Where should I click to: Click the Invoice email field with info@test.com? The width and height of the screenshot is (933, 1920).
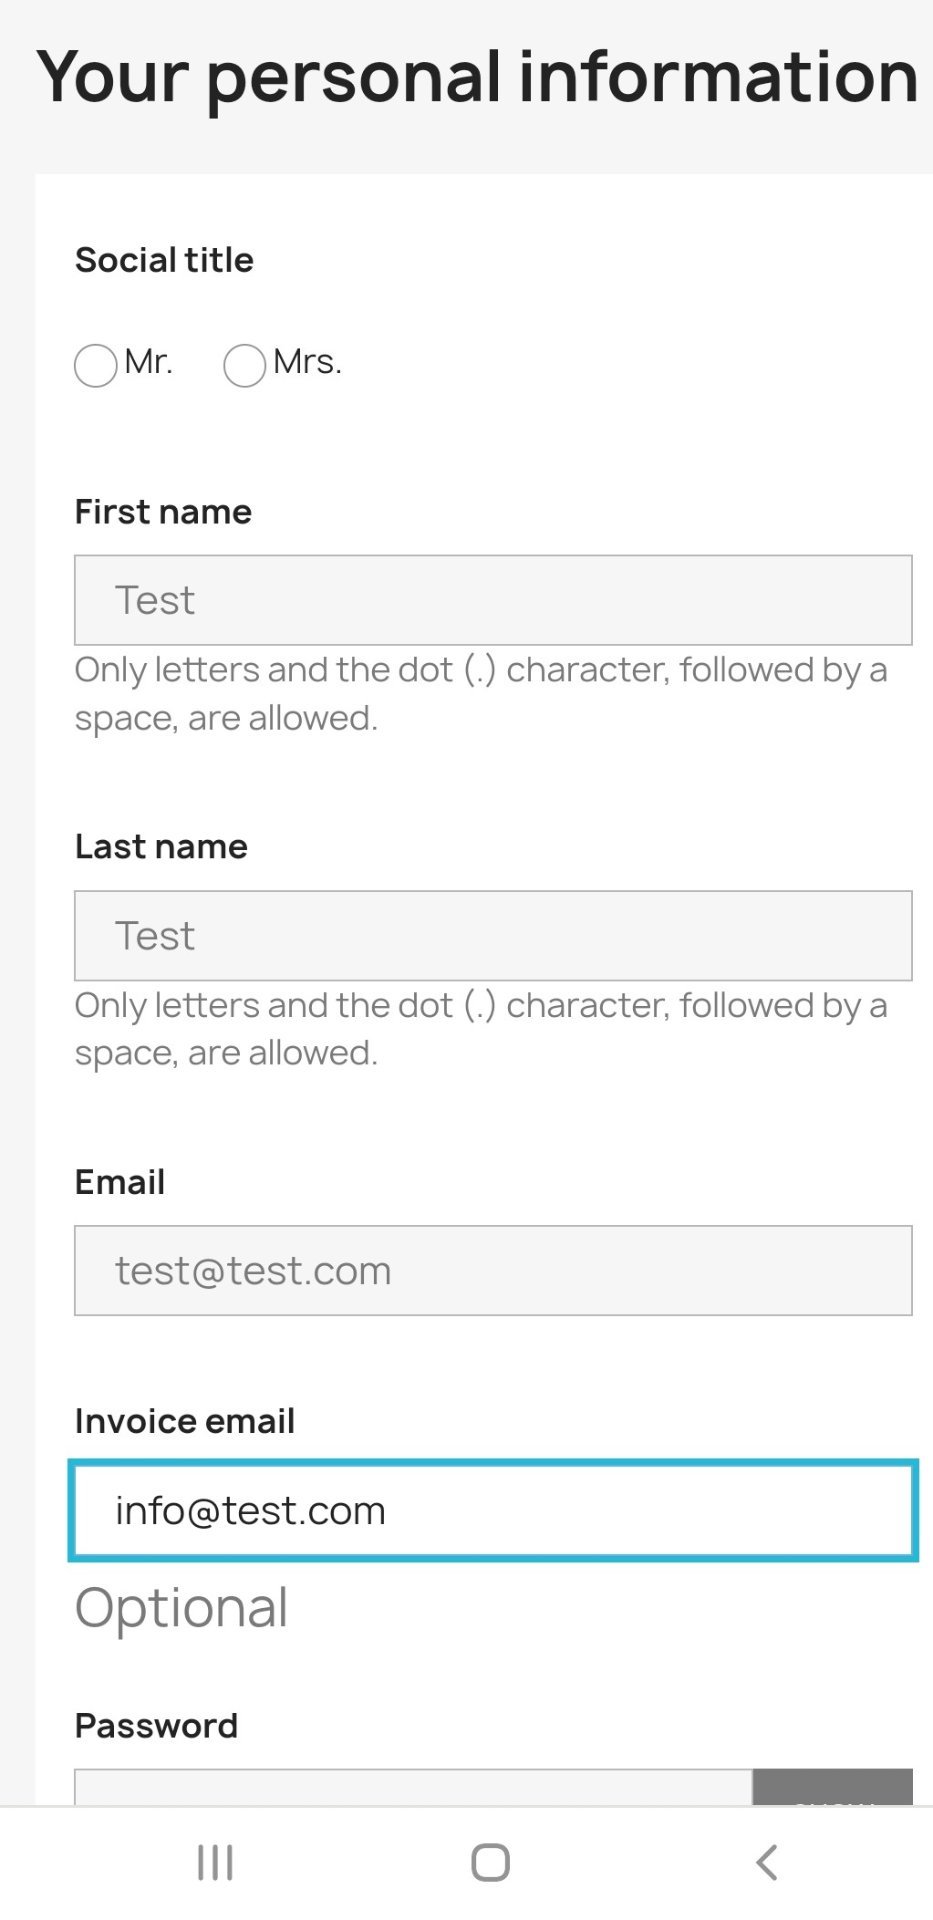point(493,1510)
